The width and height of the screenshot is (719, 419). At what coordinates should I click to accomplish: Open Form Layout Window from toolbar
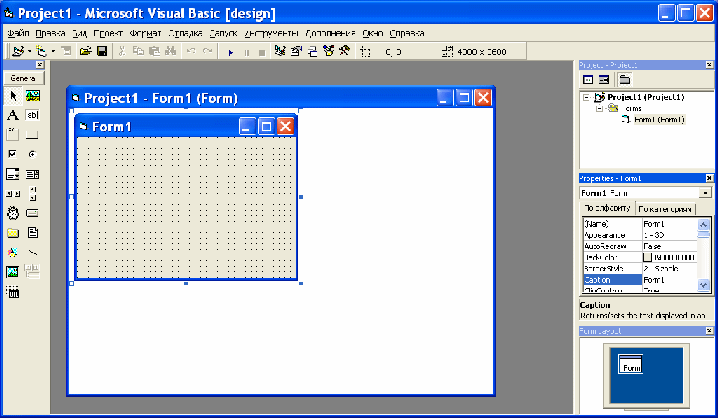coord(312,51)
